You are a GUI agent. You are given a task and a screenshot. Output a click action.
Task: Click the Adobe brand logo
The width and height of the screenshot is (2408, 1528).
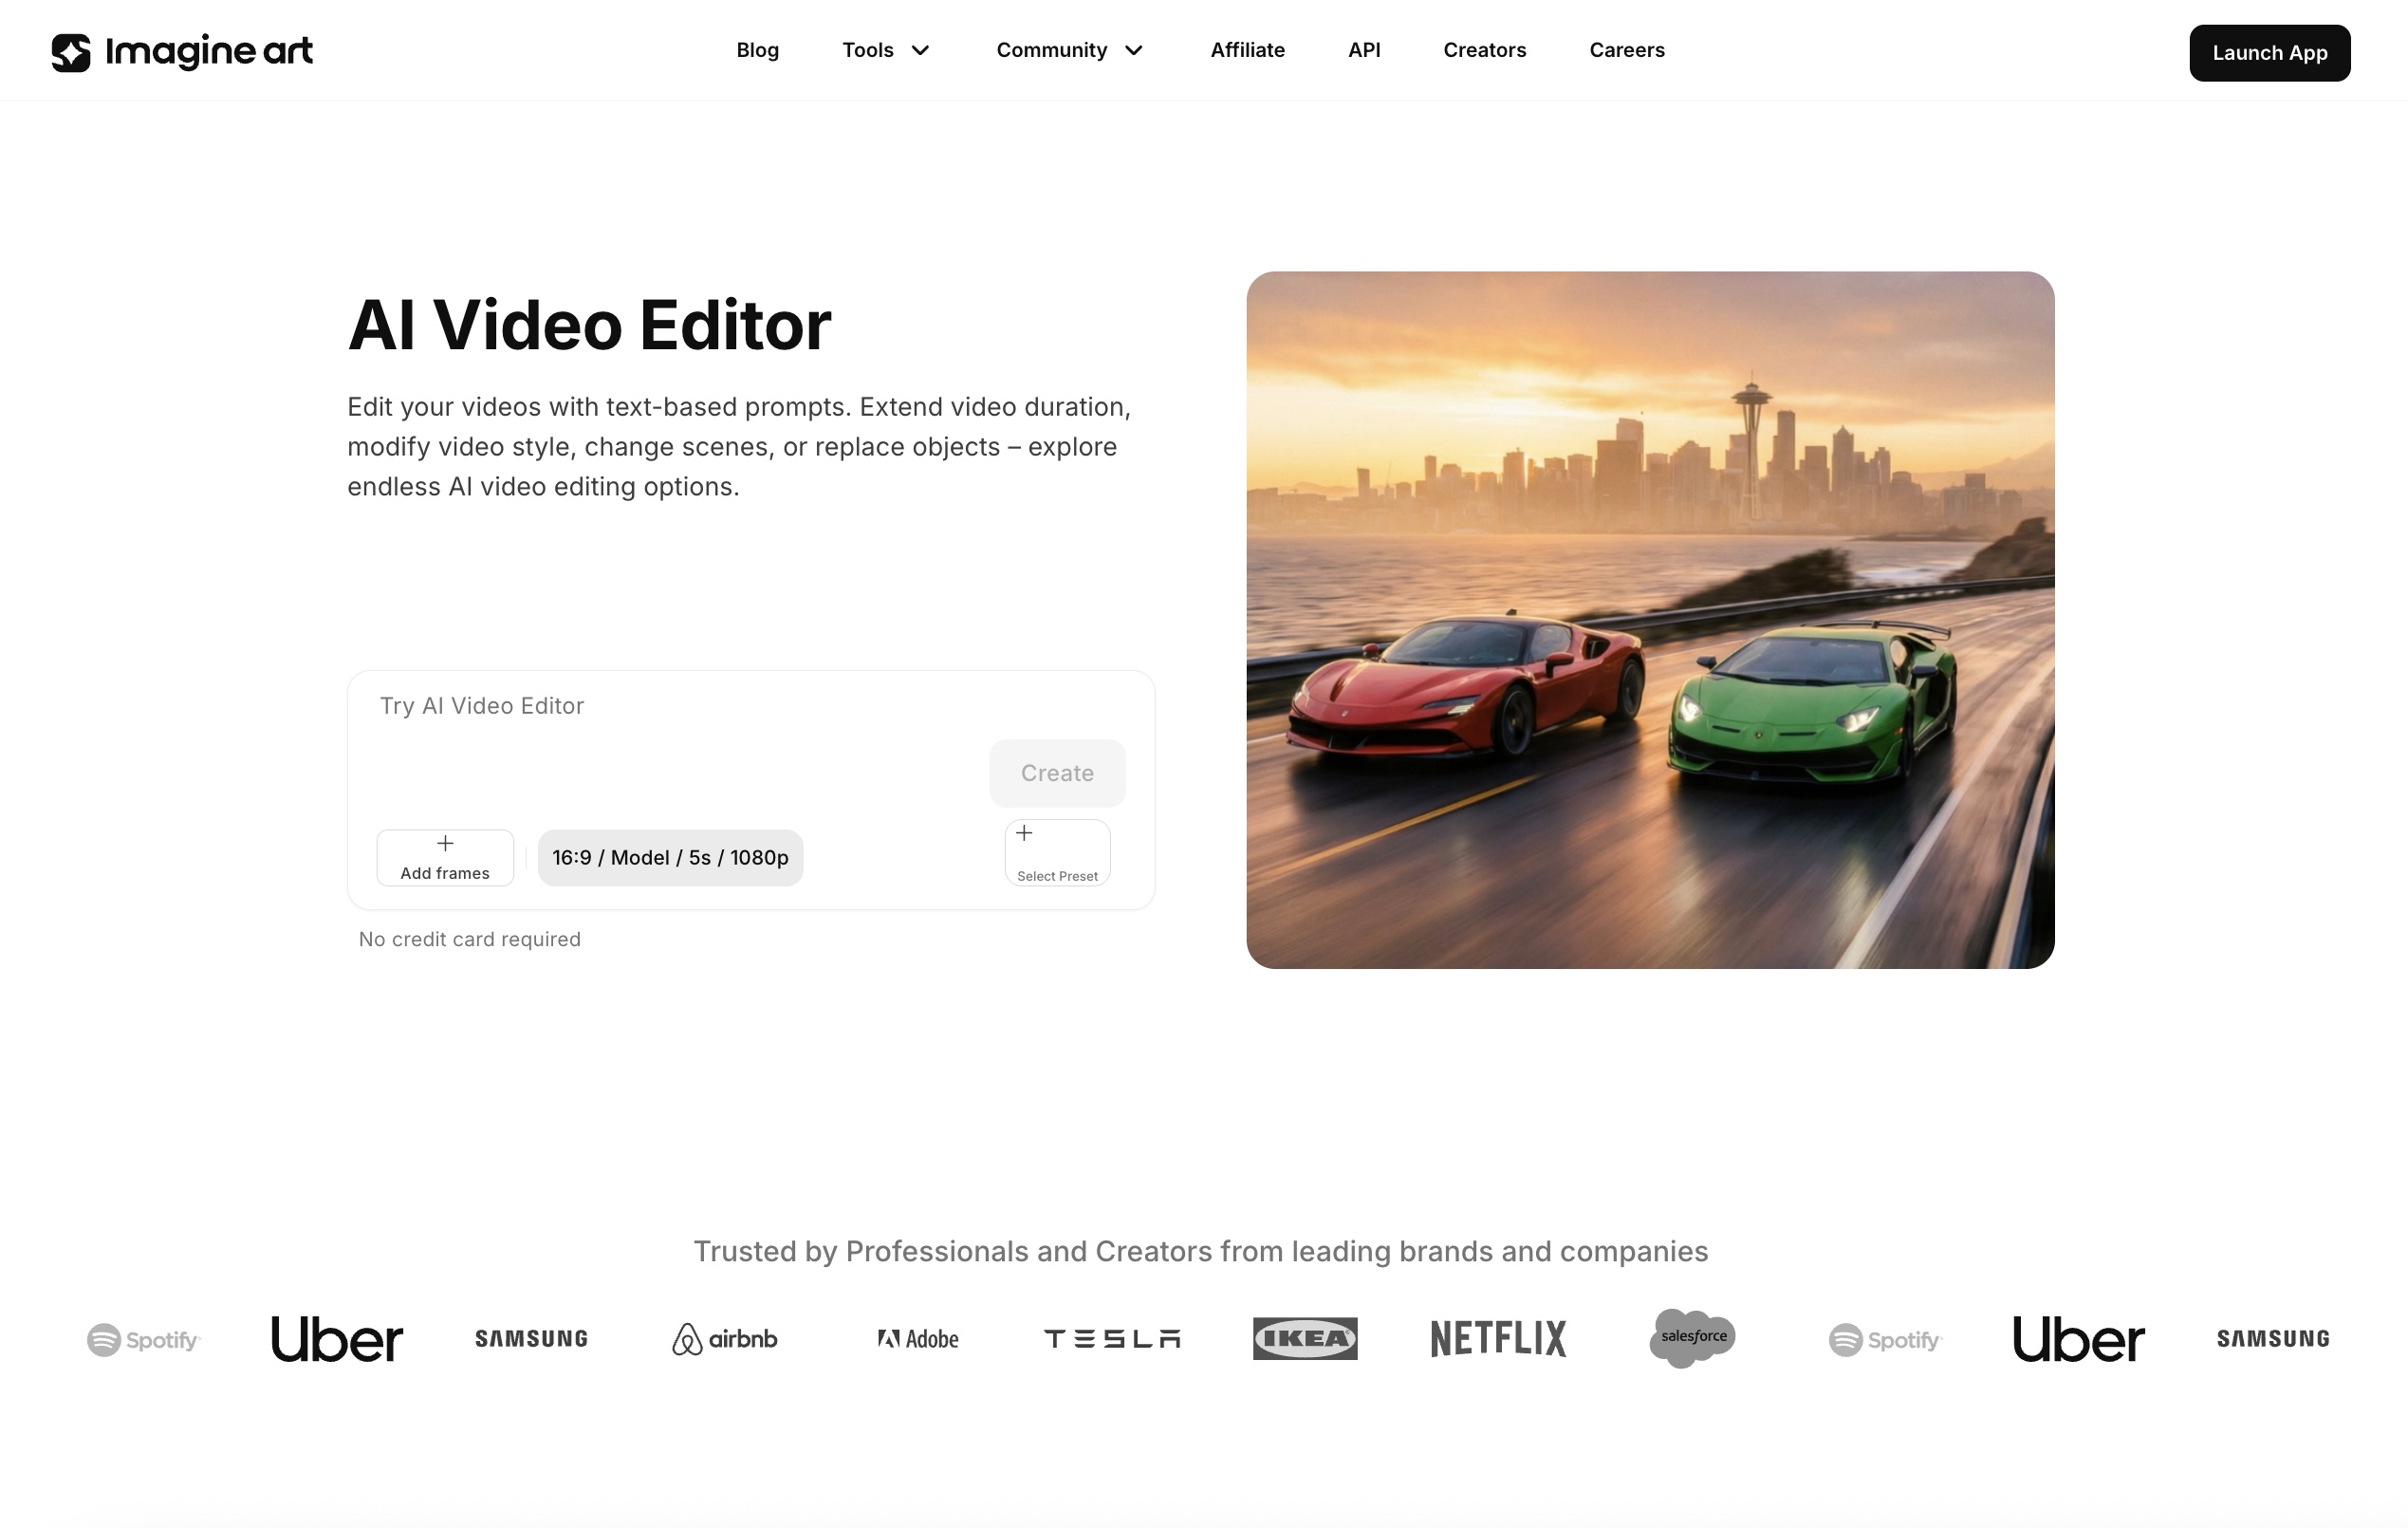[x=918, y=1339]
